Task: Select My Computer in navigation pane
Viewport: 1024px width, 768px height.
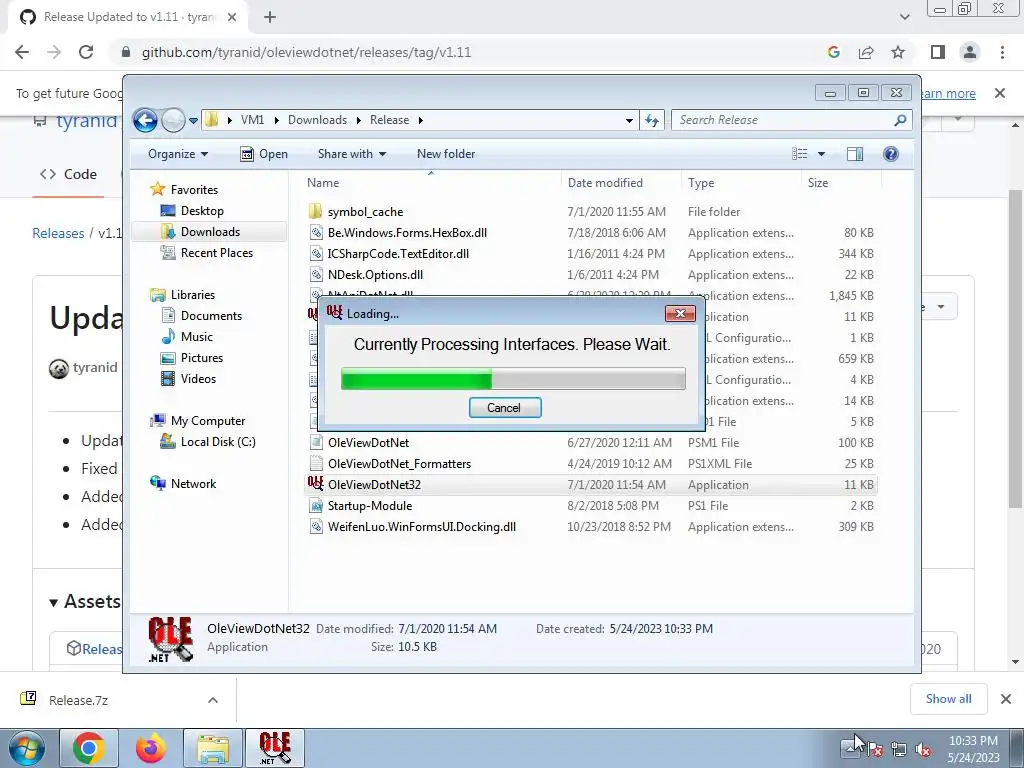Action: click(x=208, y=421)
